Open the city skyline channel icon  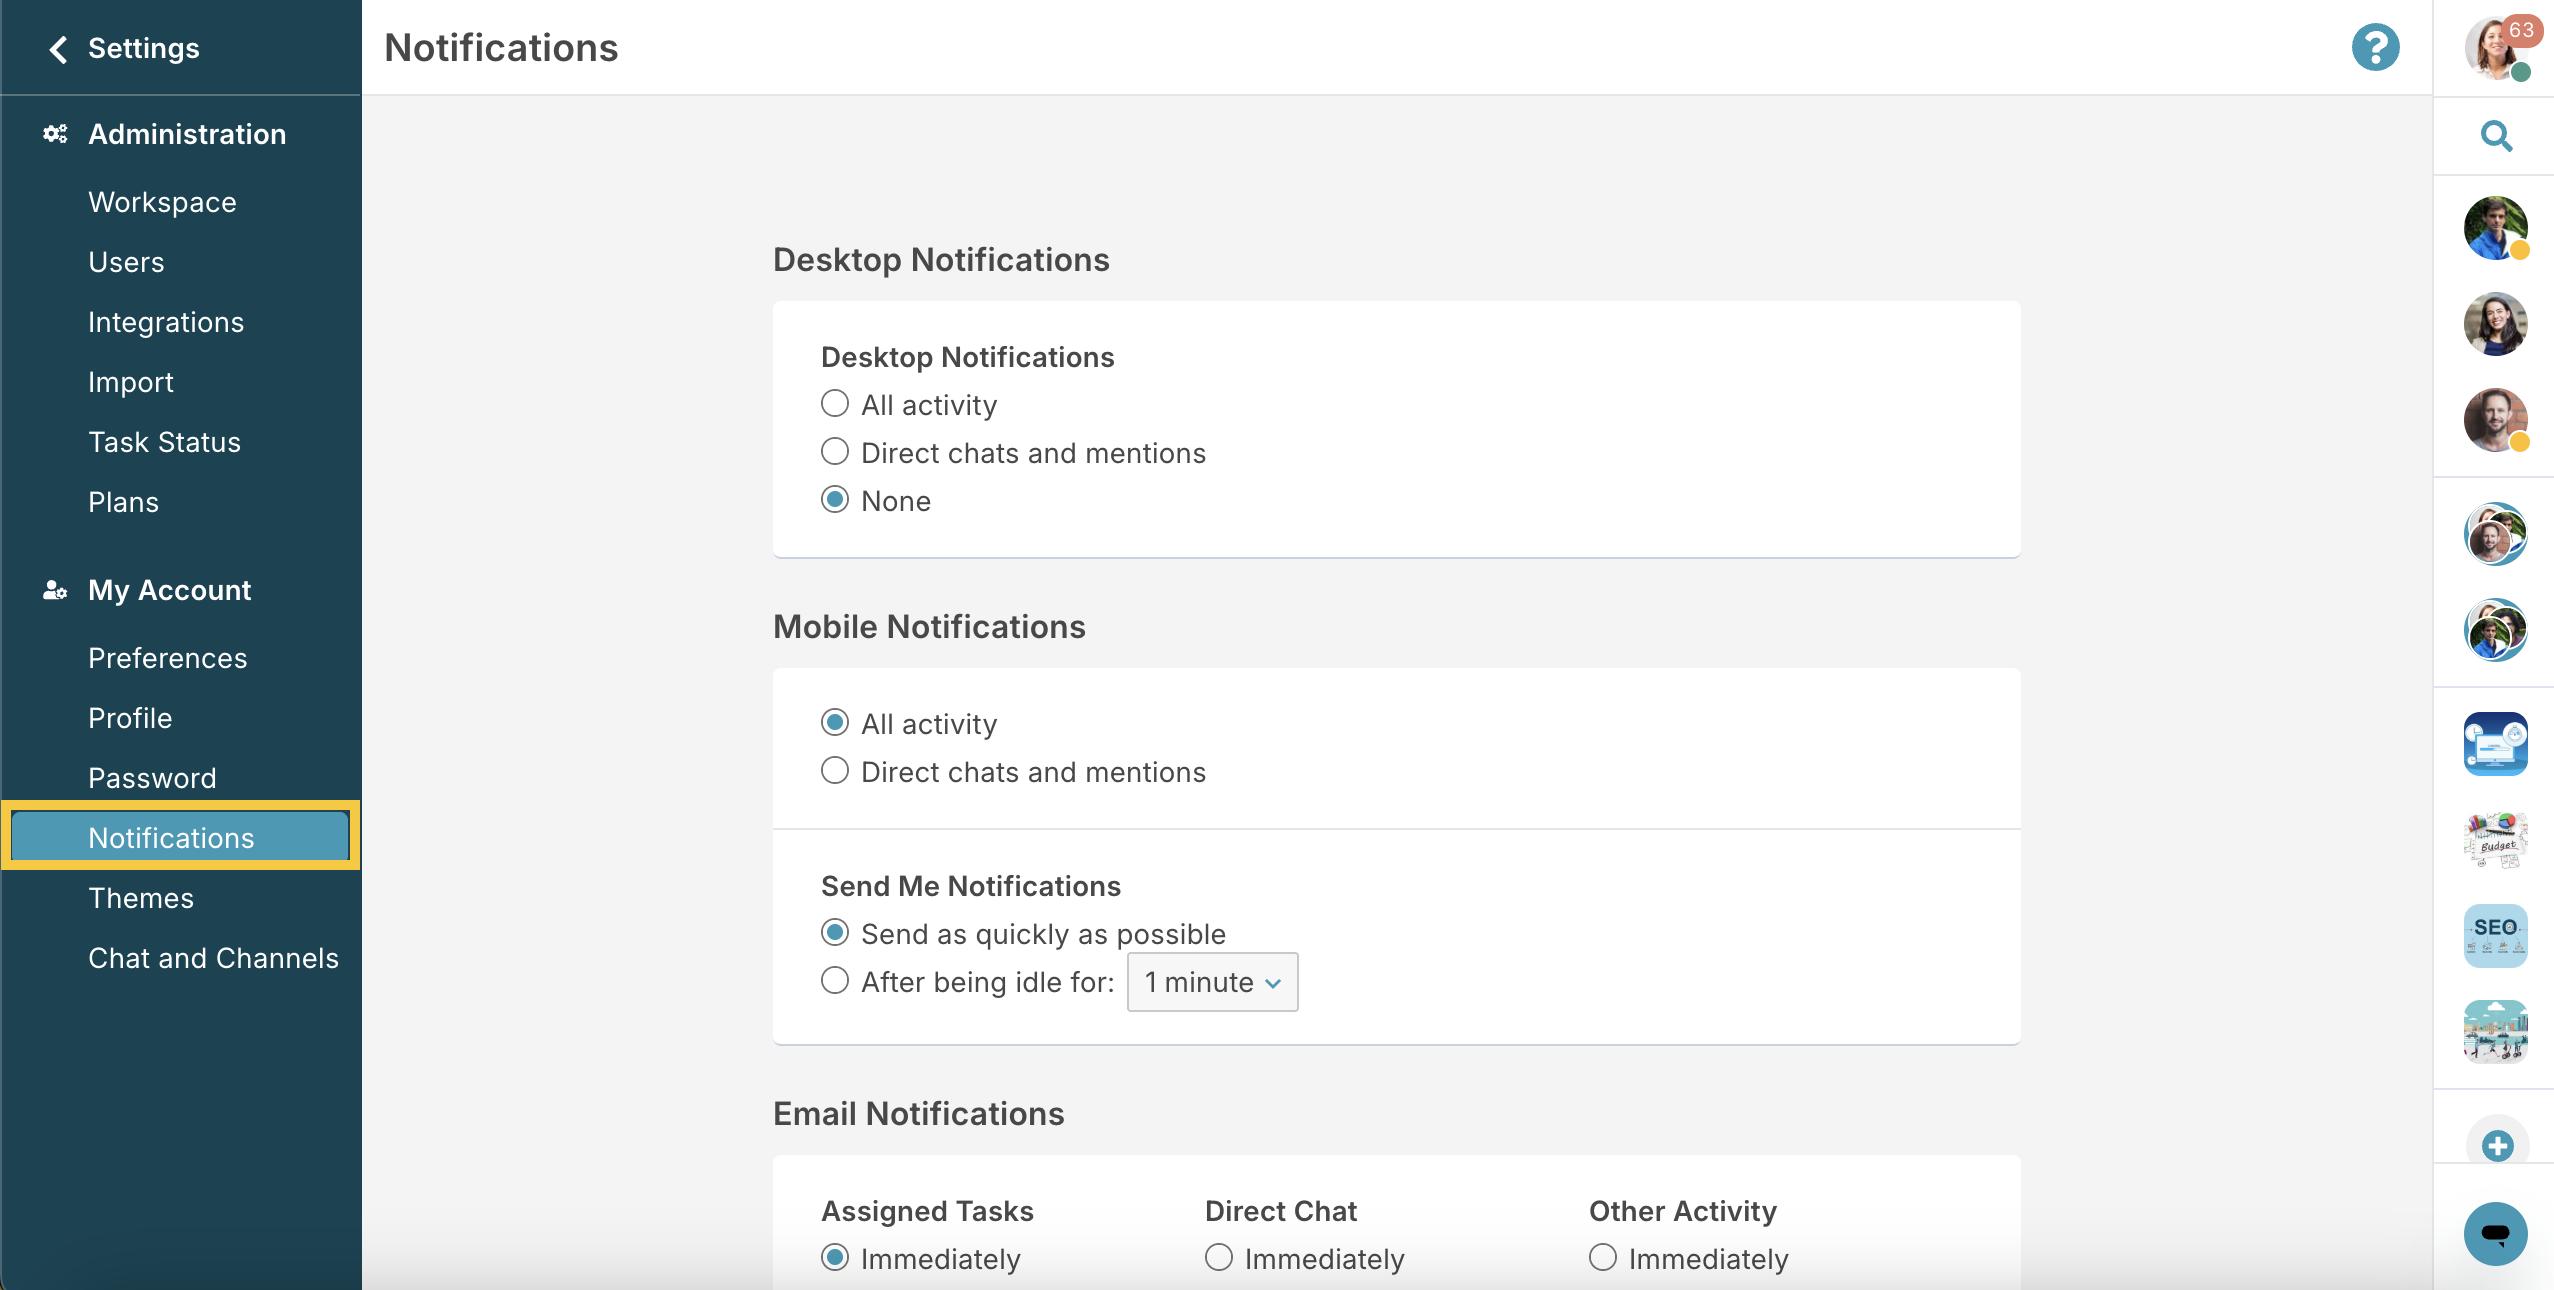[x=2496, y=1032]
